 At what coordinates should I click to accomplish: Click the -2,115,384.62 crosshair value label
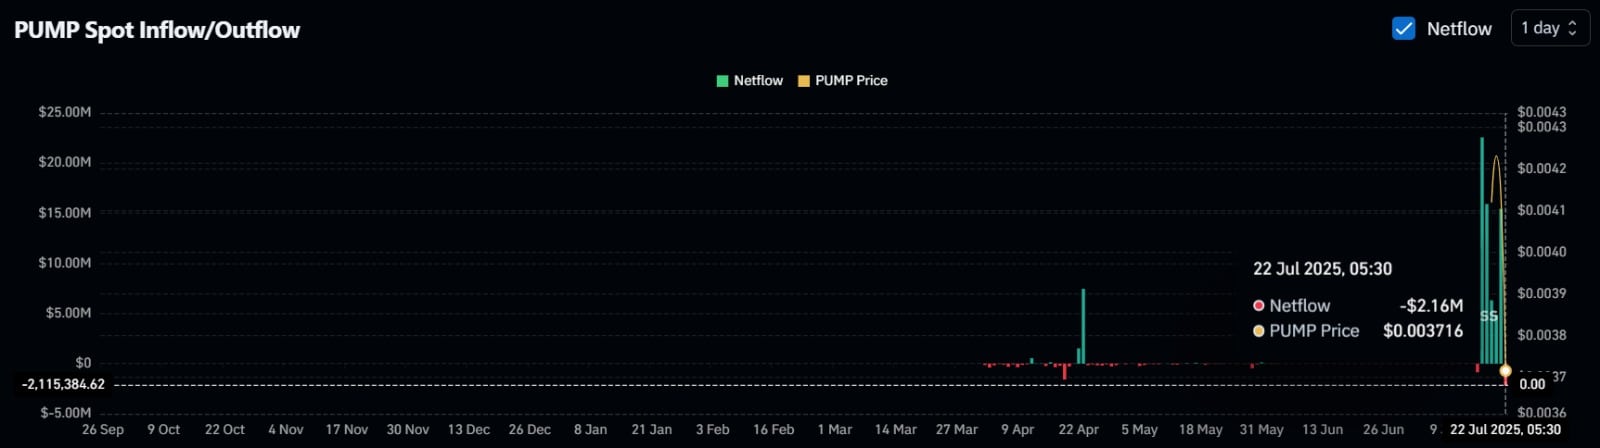63,384
